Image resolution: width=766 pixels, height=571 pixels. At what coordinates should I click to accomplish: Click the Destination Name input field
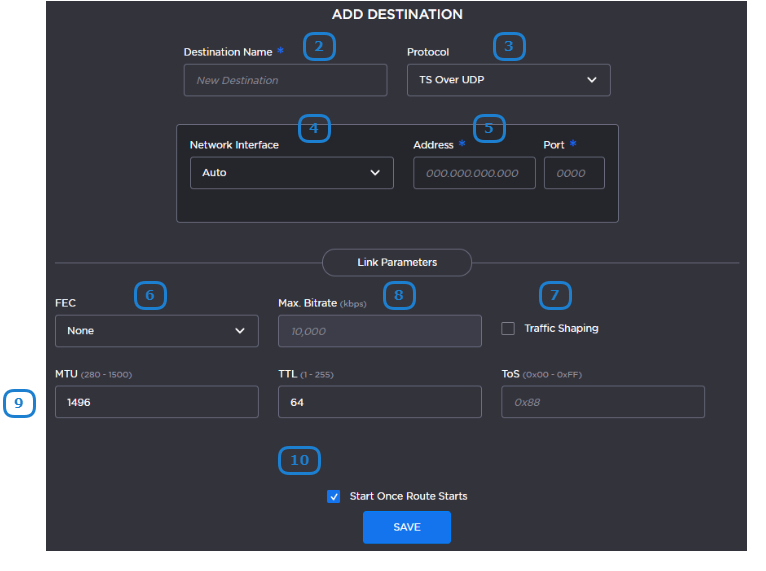(285, 80)
